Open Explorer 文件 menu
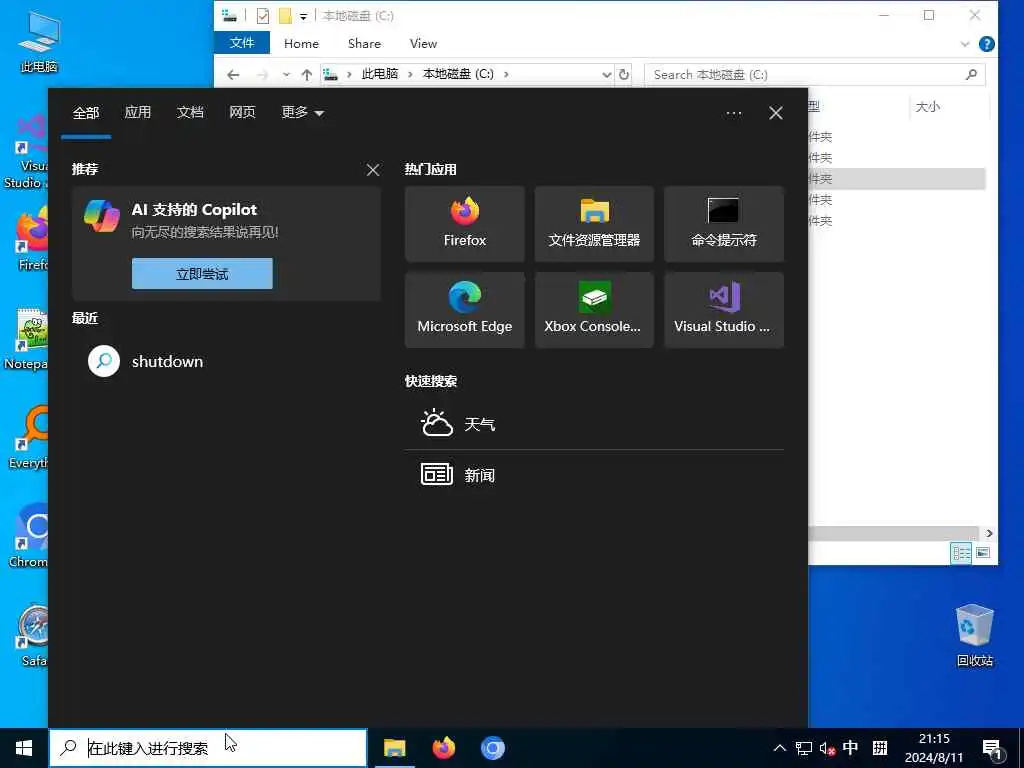 tap(242, 43)
